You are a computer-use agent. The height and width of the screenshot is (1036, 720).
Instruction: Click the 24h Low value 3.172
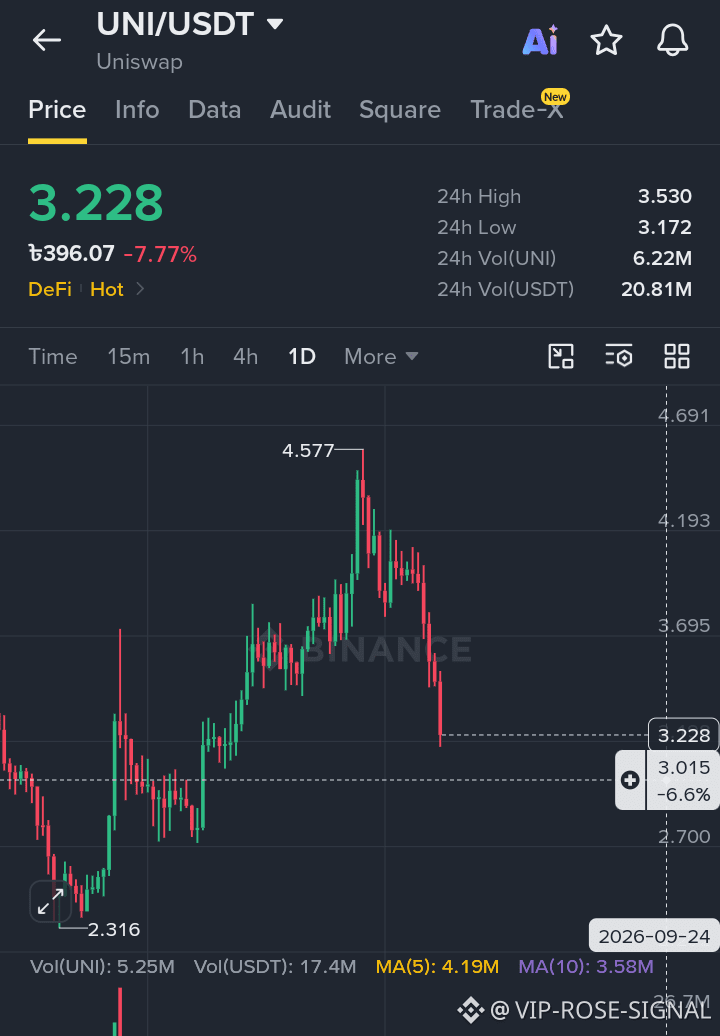(665, 227)
